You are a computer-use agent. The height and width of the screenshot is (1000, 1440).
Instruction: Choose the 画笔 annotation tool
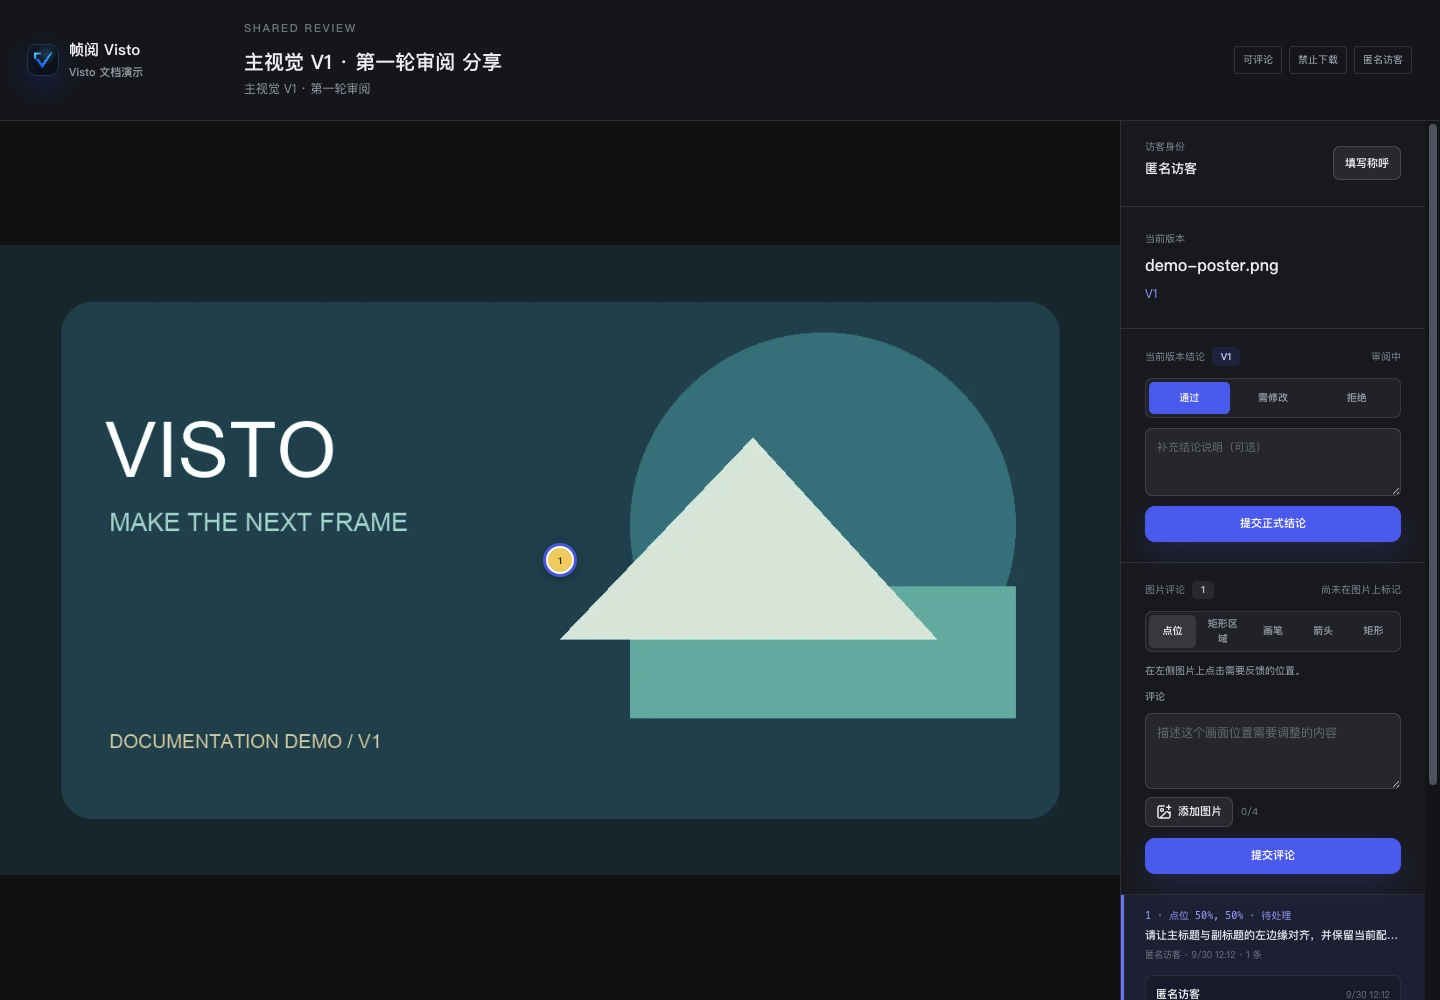point(1273,631)
